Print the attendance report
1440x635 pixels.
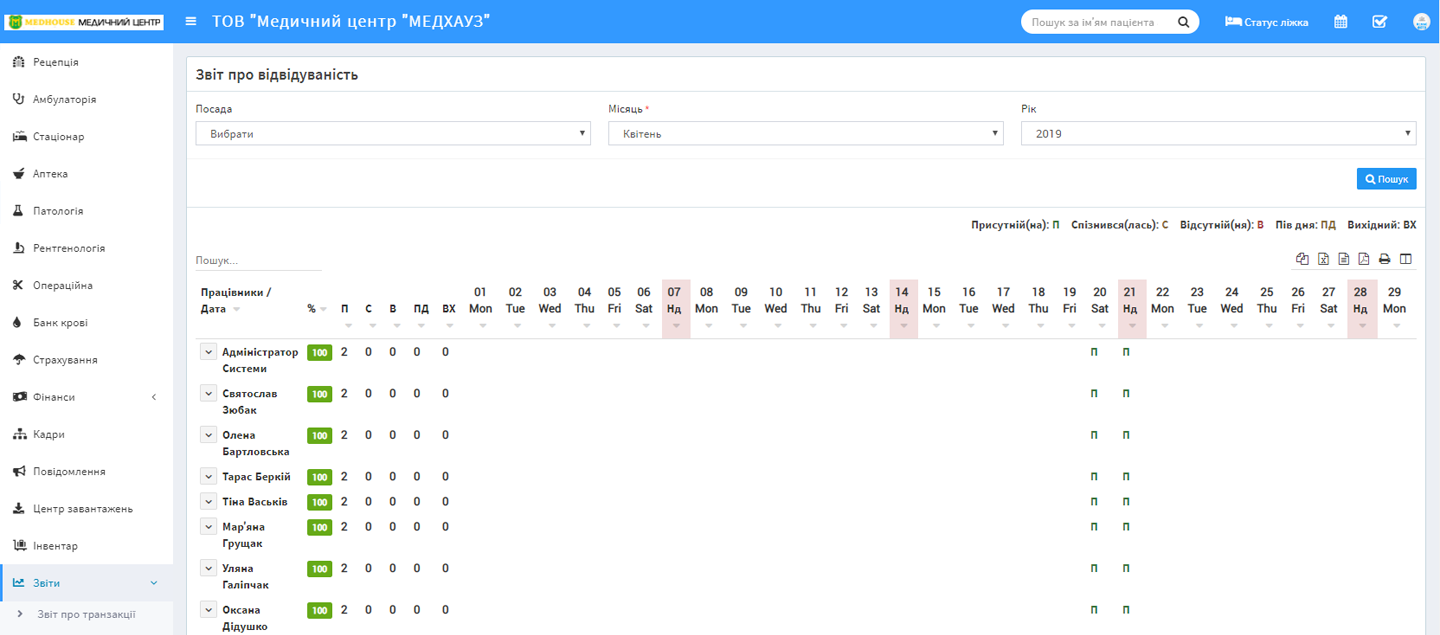pyautogui.click(x=1385, y=259)
